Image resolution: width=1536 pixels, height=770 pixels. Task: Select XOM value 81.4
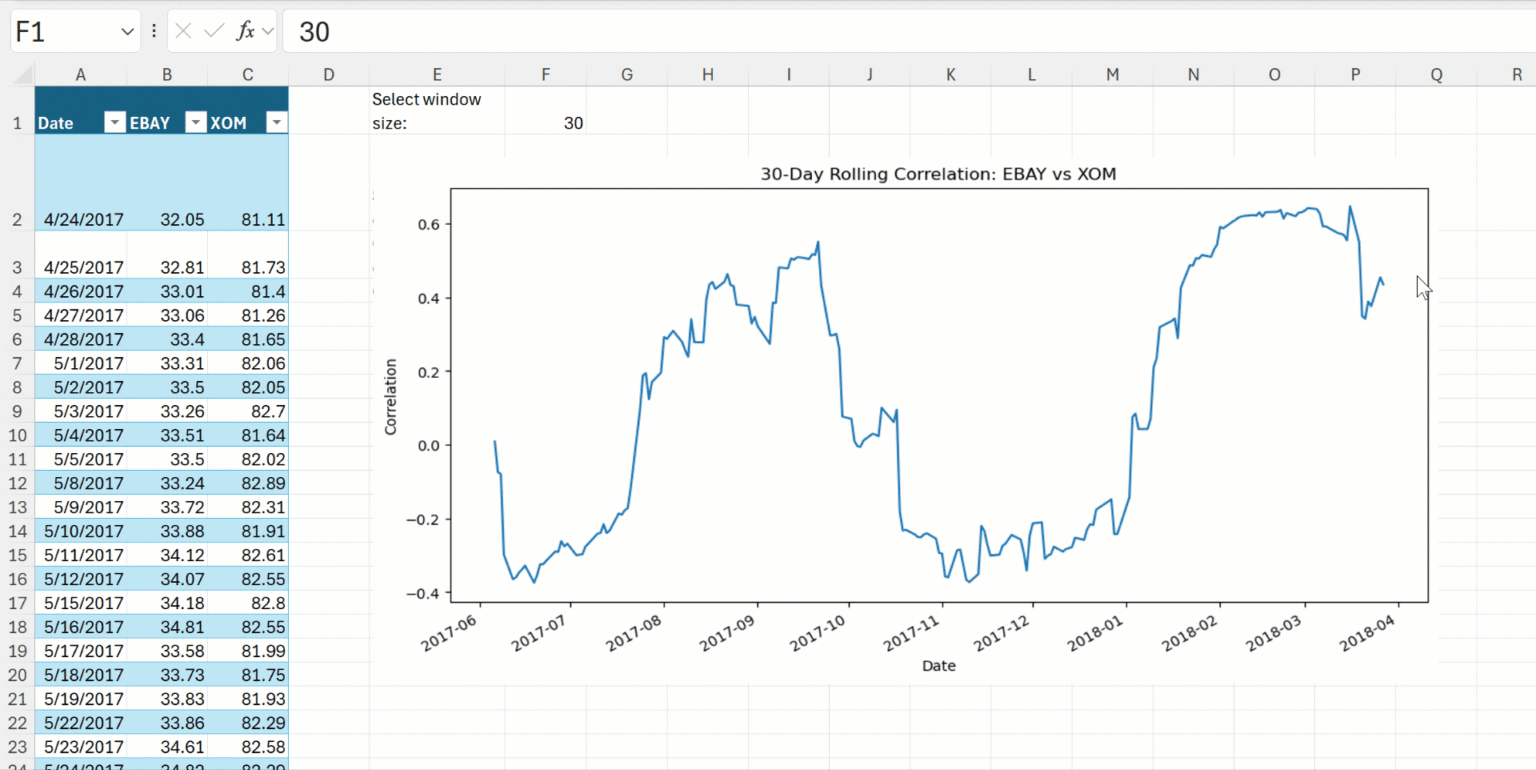248,291
